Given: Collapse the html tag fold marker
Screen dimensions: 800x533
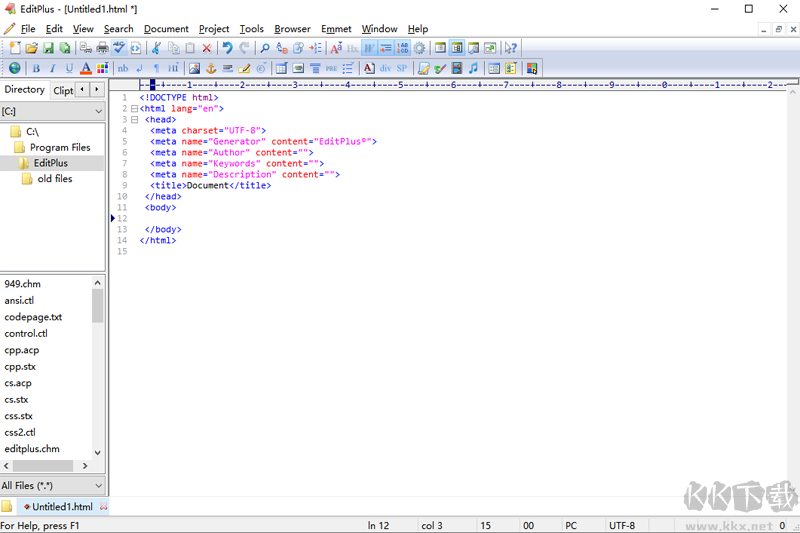Looking at the screenshot, I should (x=134, y=109).
